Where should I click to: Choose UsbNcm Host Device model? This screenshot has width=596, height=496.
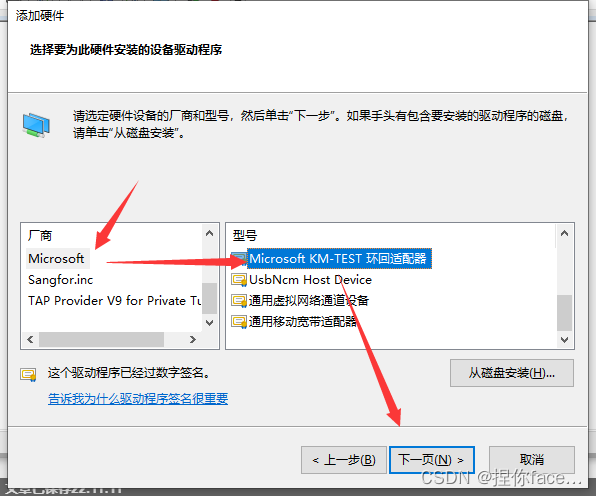[x=310, y=280]
